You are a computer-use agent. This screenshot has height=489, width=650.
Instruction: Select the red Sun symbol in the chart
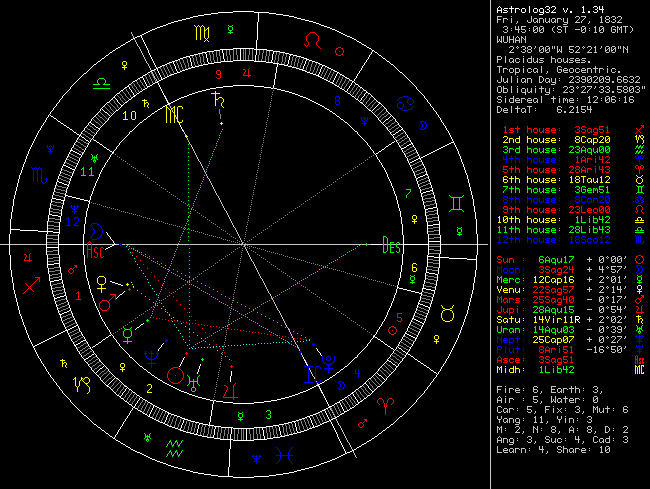point(176,375)
